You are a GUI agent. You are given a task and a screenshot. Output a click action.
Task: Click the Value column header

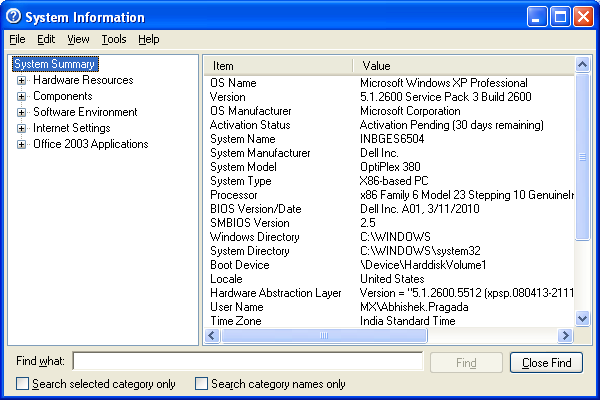pos(463,66)
